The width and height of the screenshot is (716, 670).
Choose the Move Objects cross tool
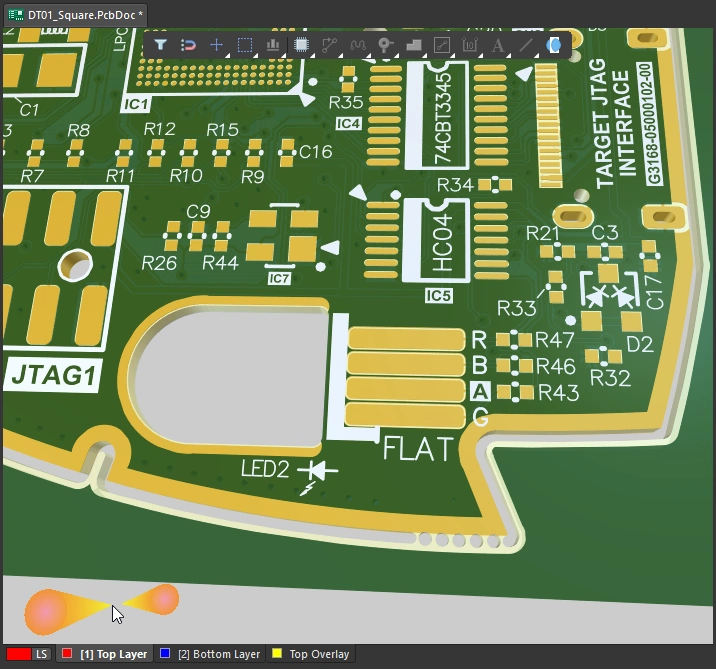click(216, 45)
